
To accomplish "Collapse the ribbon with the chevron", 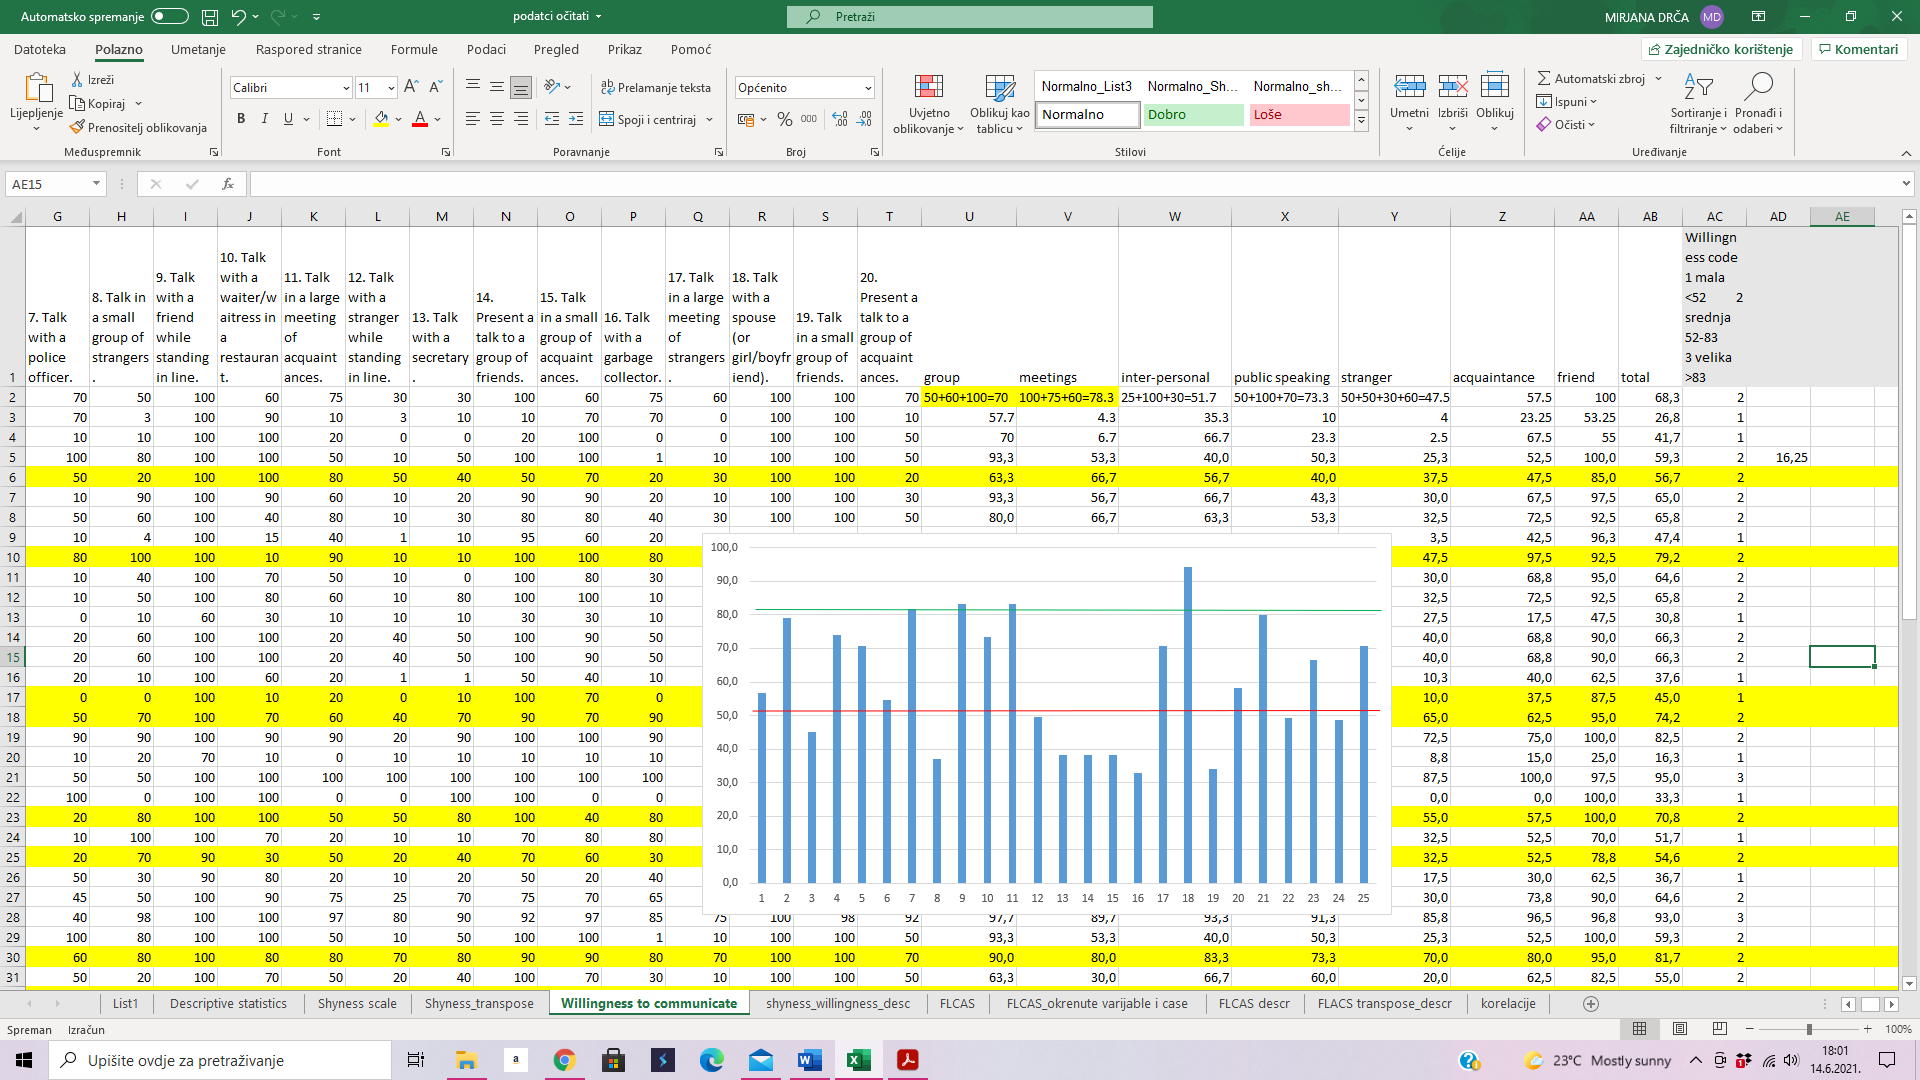I will point(1906,153).
